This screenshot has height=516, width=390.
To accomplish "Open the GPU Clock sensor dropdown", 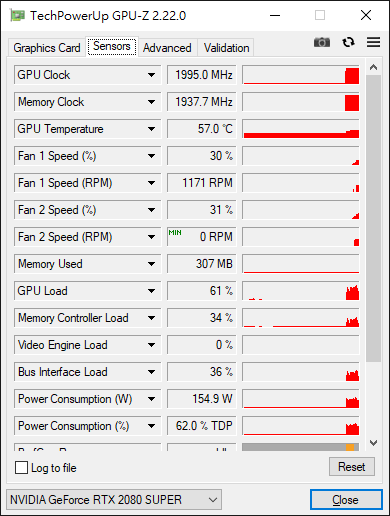I will tap(151, 75).
